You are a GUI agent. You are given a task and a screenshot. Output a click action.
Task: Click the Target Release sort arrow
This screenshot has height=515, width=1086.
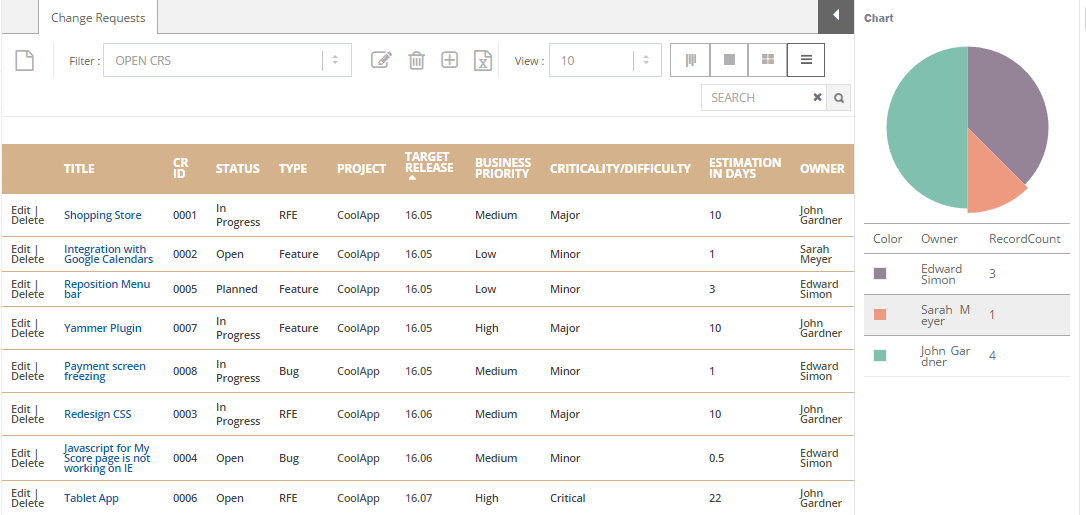click(412, 178)
